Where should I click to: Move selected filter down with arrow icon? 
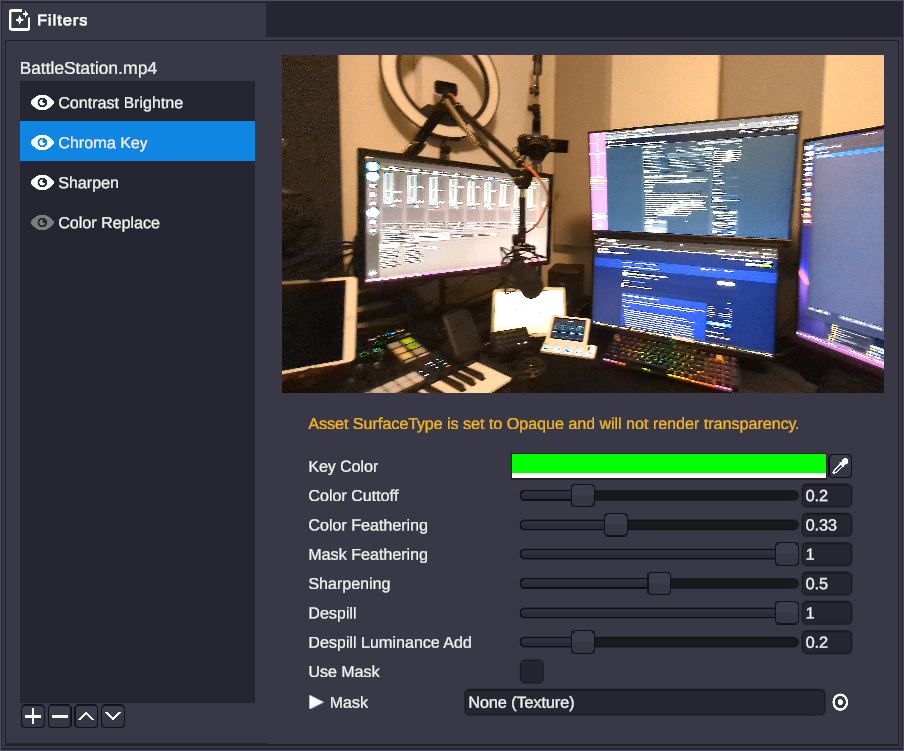click(x=113, y=716)
